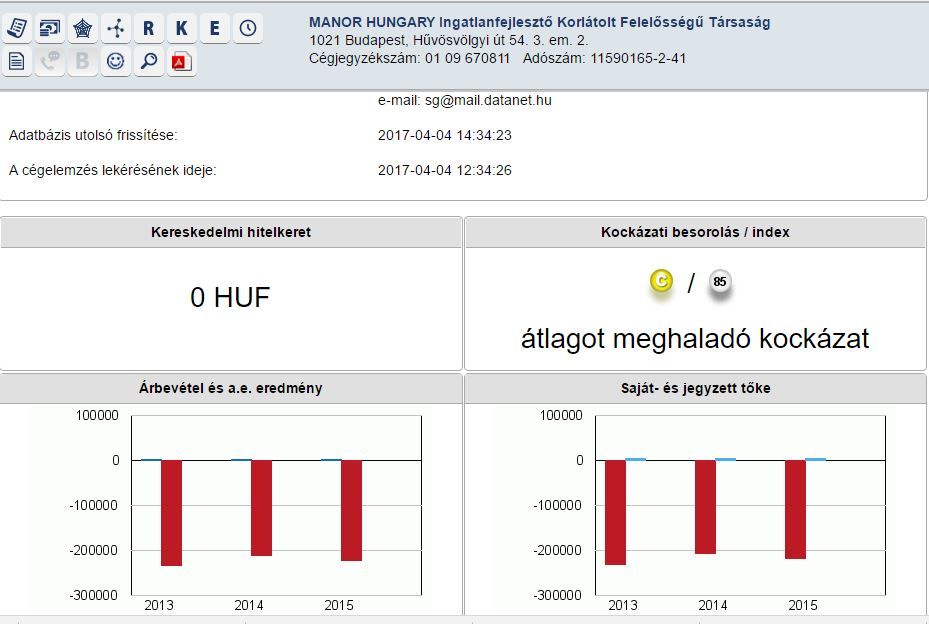
Task: Click 2013 blue bar in Saját tőke chart
Action: [x=636, y=459]
